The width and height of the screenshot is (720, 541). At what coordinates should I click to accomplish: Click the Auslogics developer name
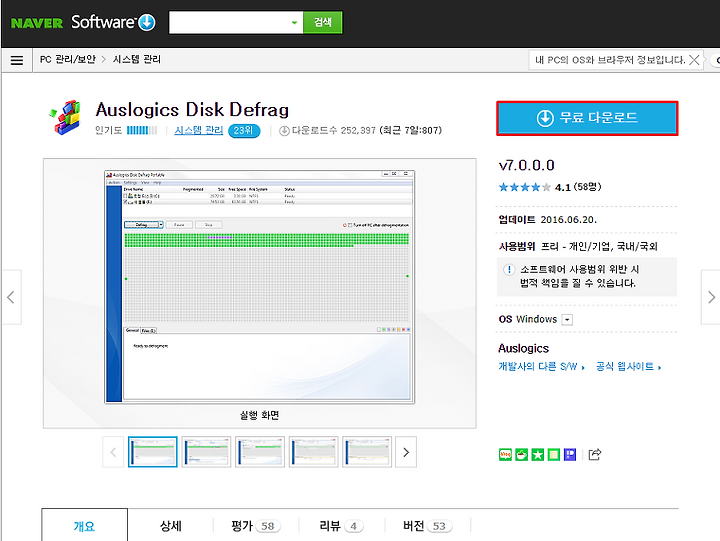coord(523,348)
